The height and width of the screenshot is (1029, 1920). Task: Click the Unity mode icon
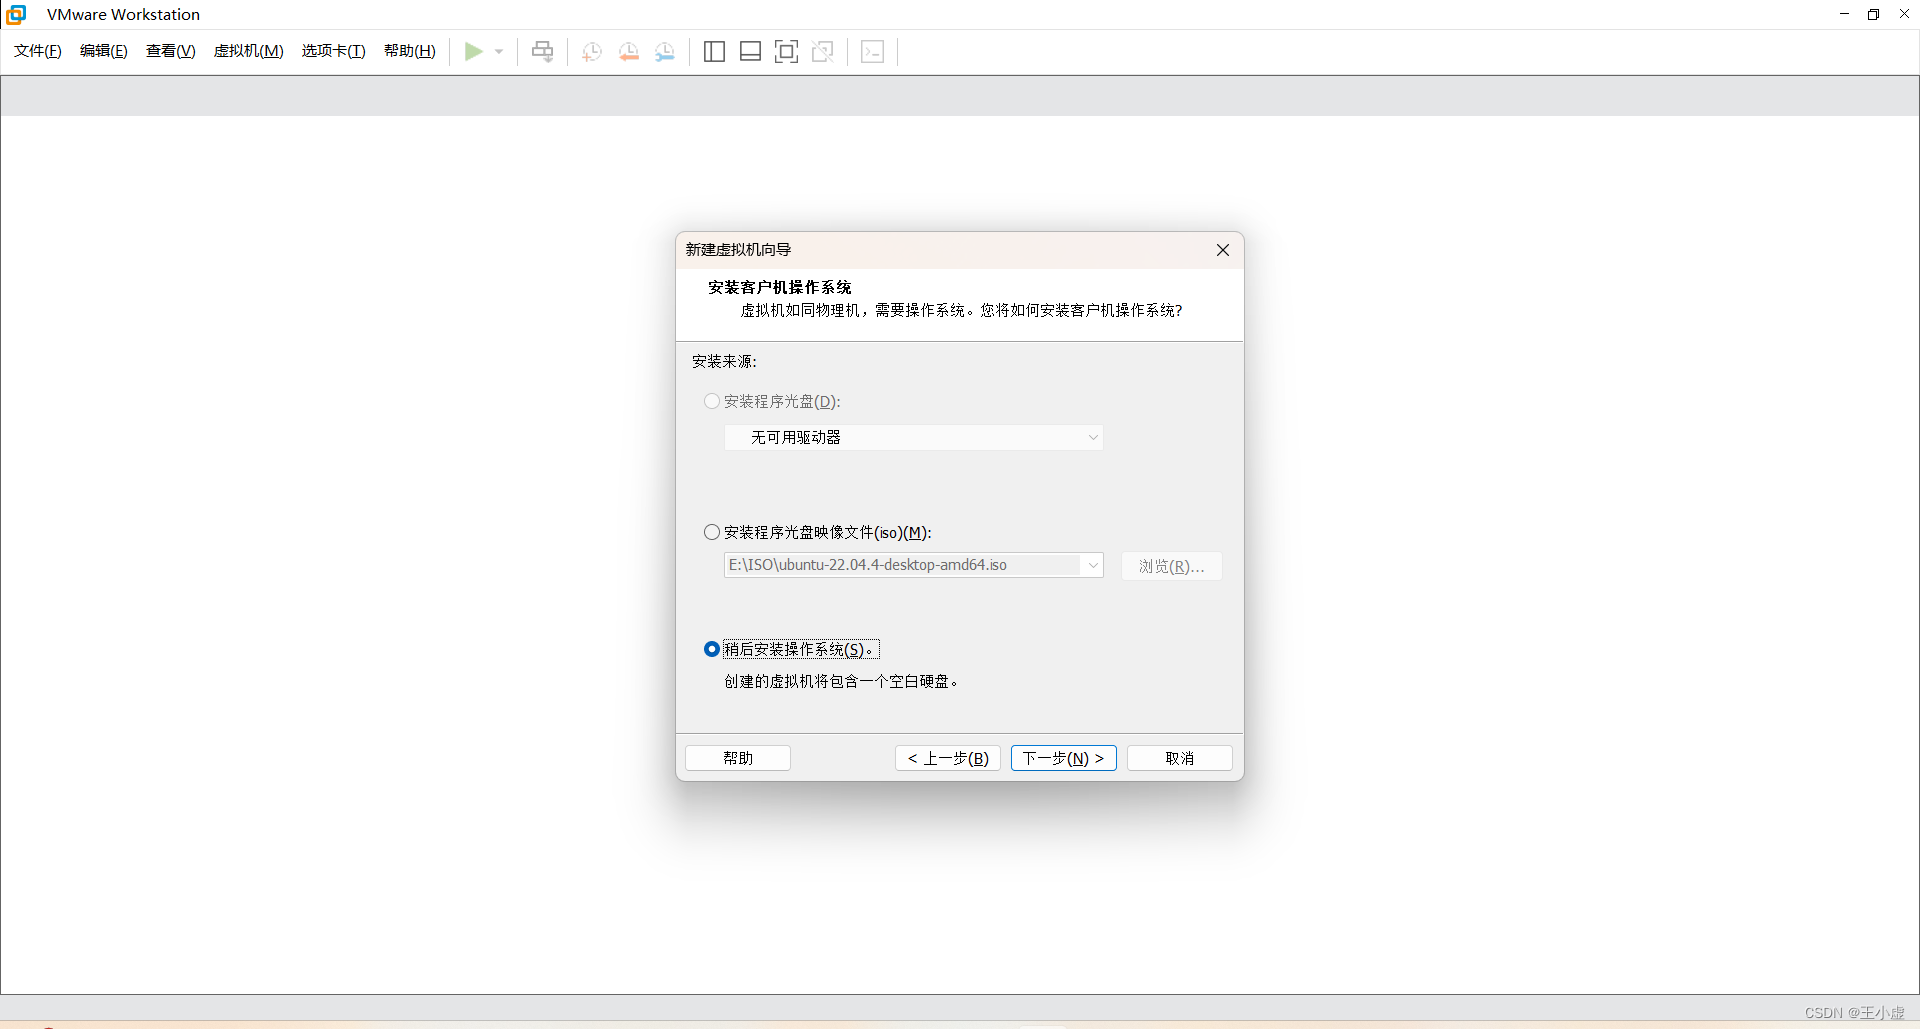pos(823,52)
